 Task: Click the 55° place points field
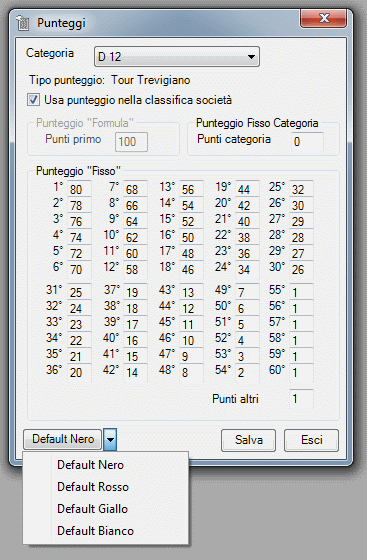301,292
